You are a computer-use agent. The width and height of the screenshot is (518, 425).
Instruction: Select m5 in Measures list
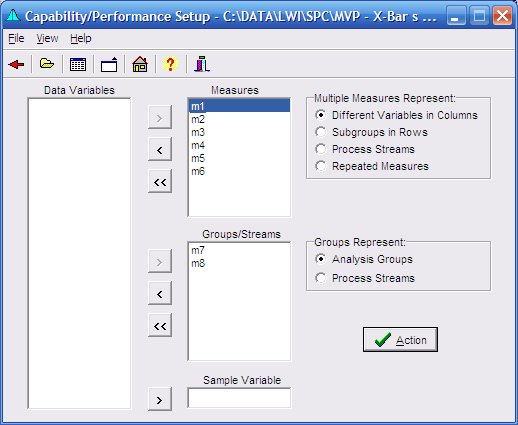point(239,158)
